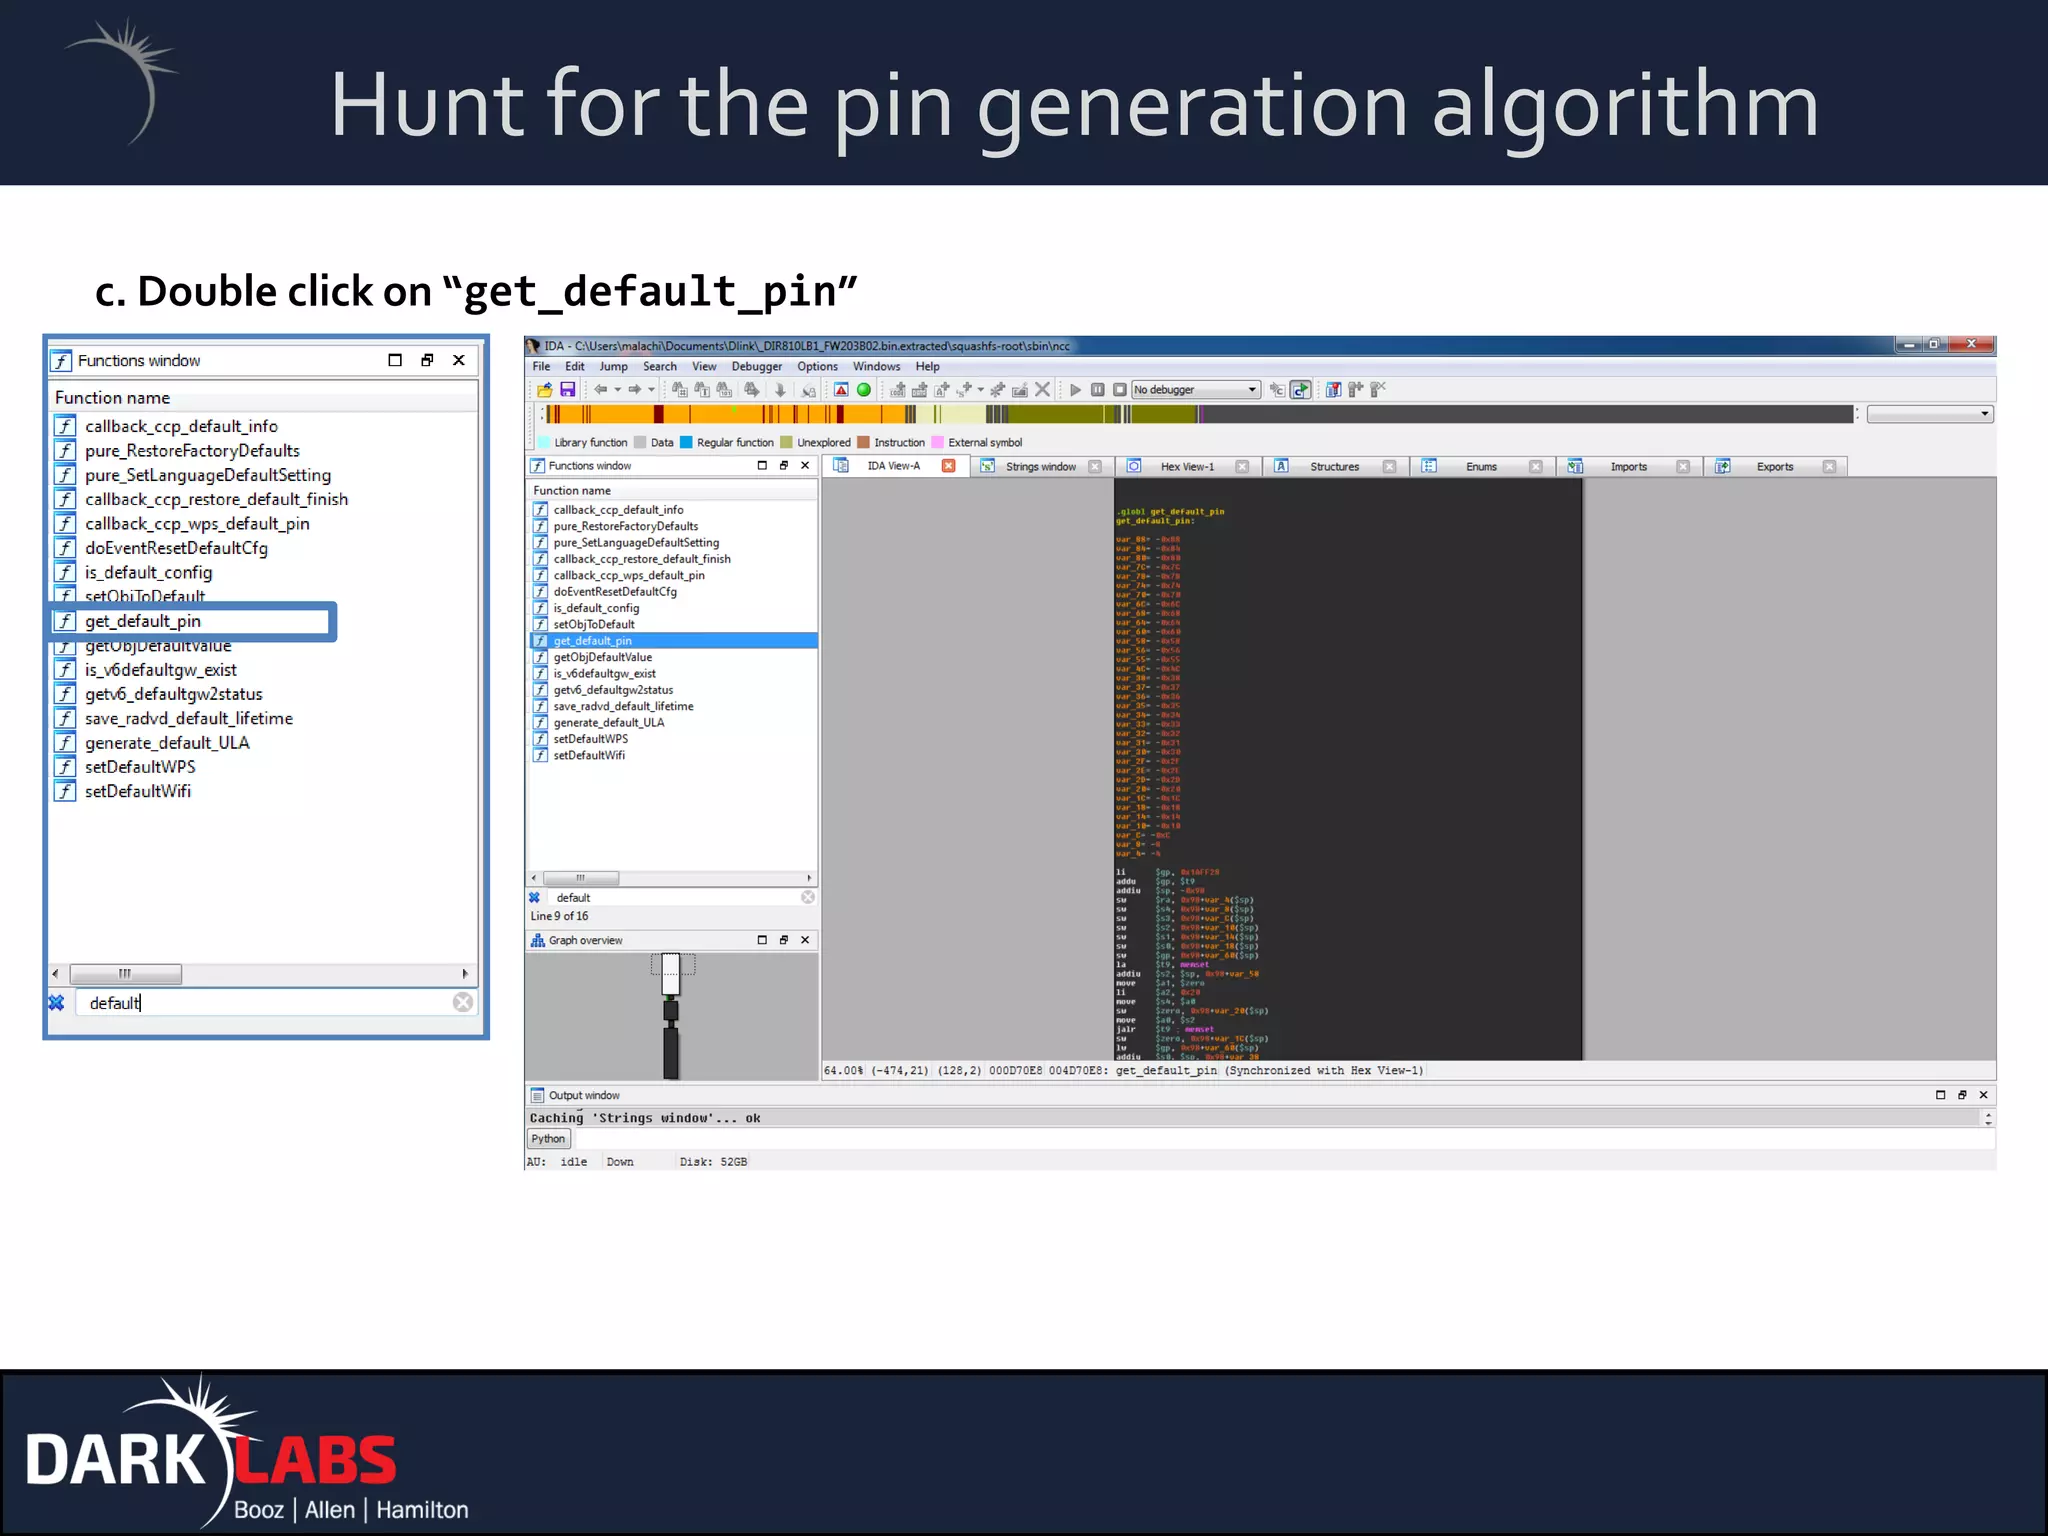2048x1536 pixels.
Task: Clear the 'default' filter in IDA Functions panel
Action: pos(808,897)
